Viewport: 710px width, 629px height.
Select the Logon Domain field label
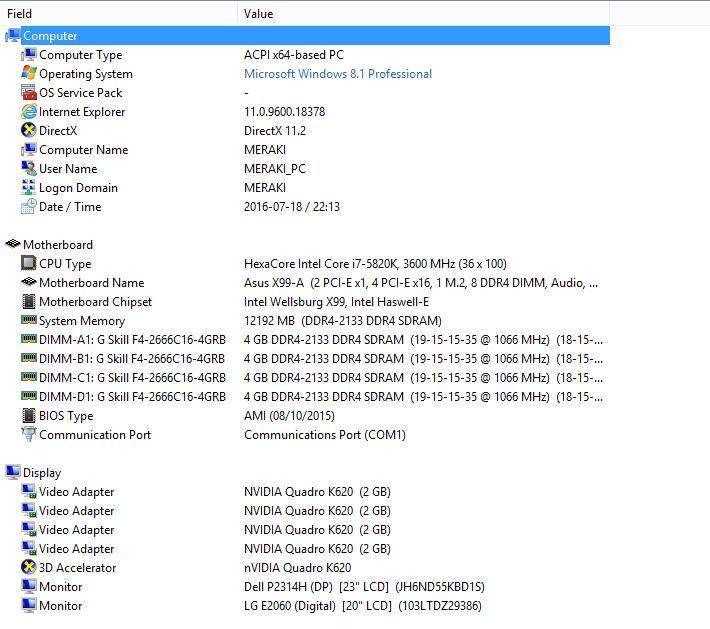click(x=78, y=188)
